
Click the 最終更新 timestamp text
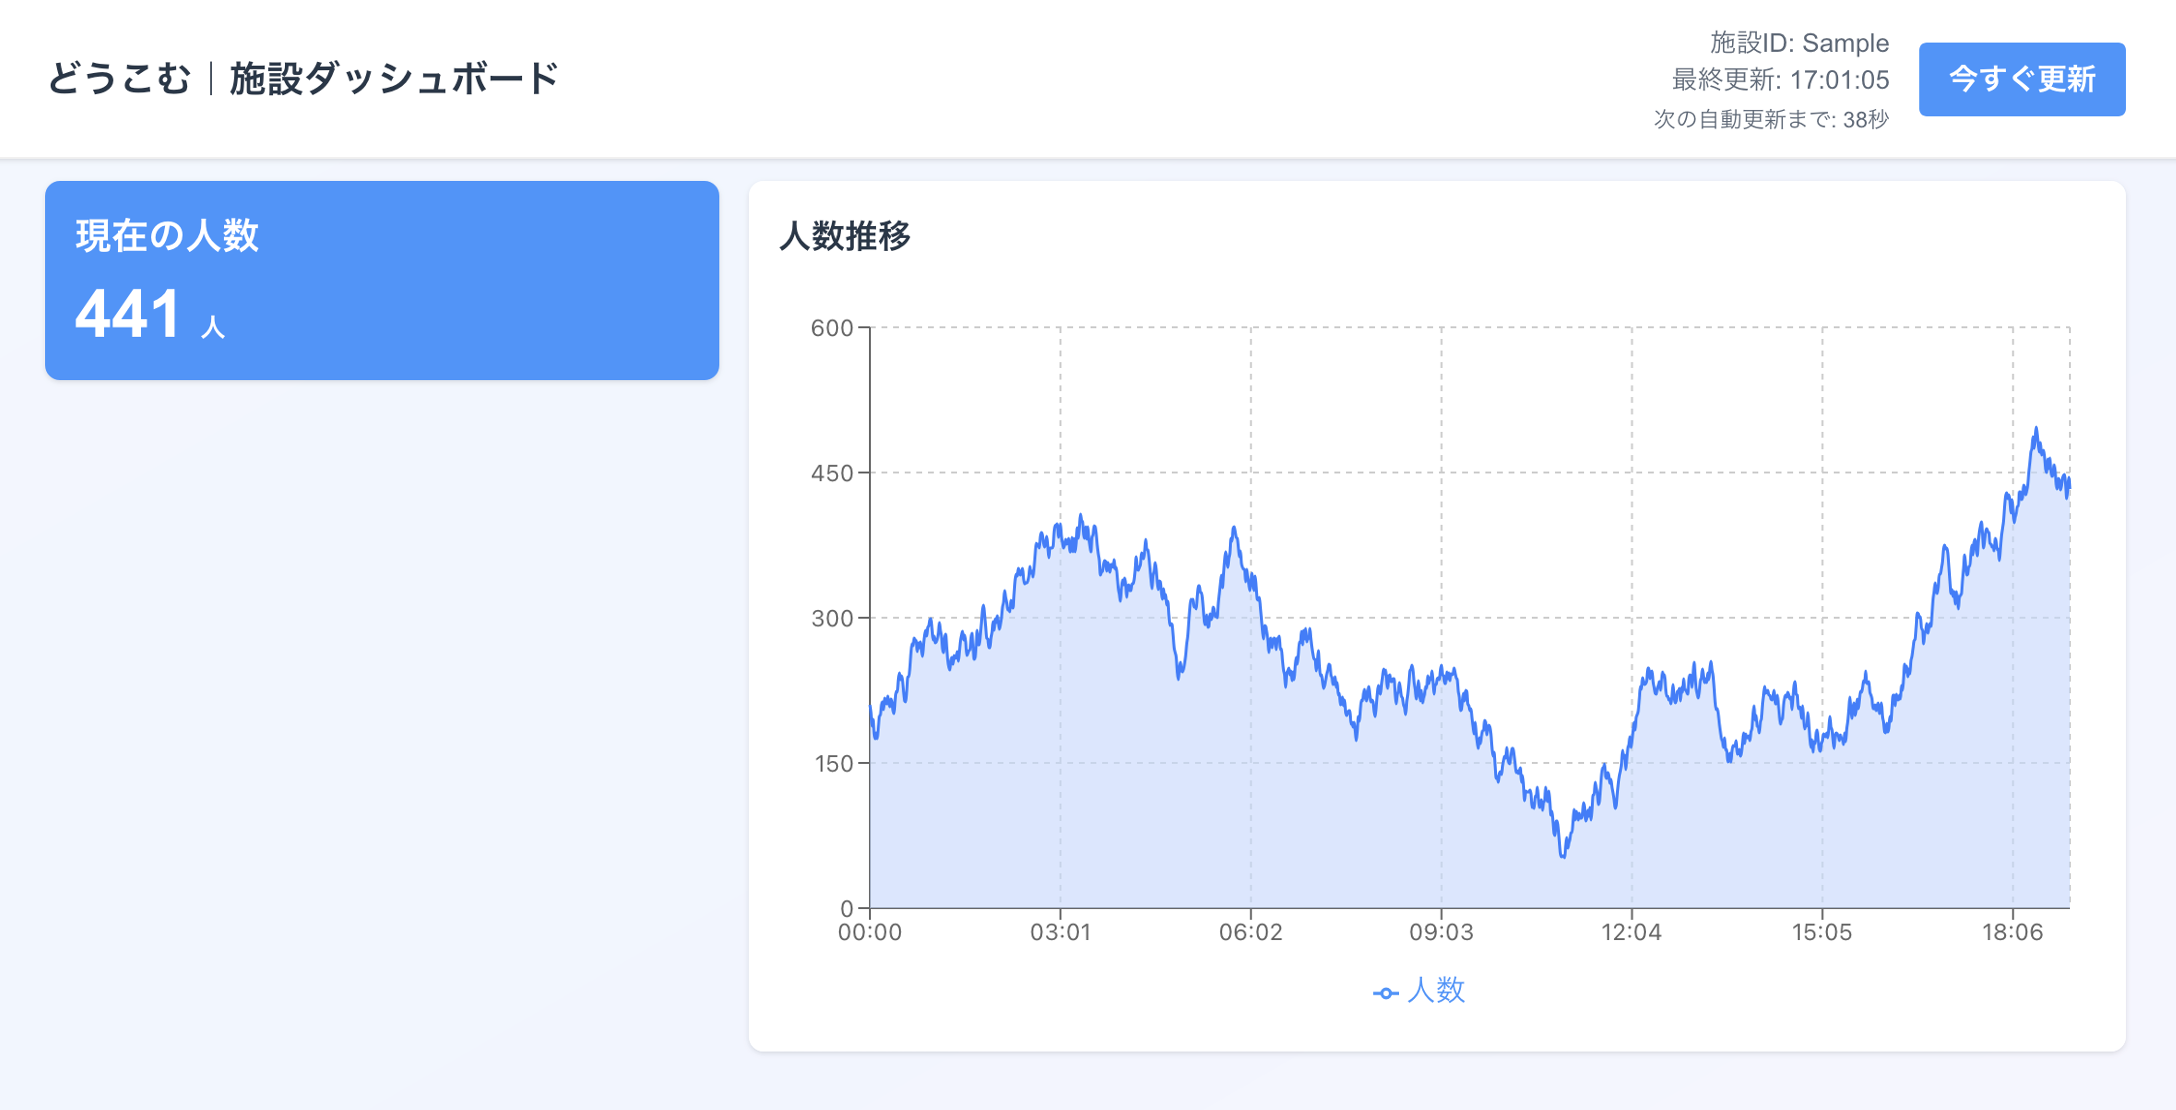tap(1780, 80)
